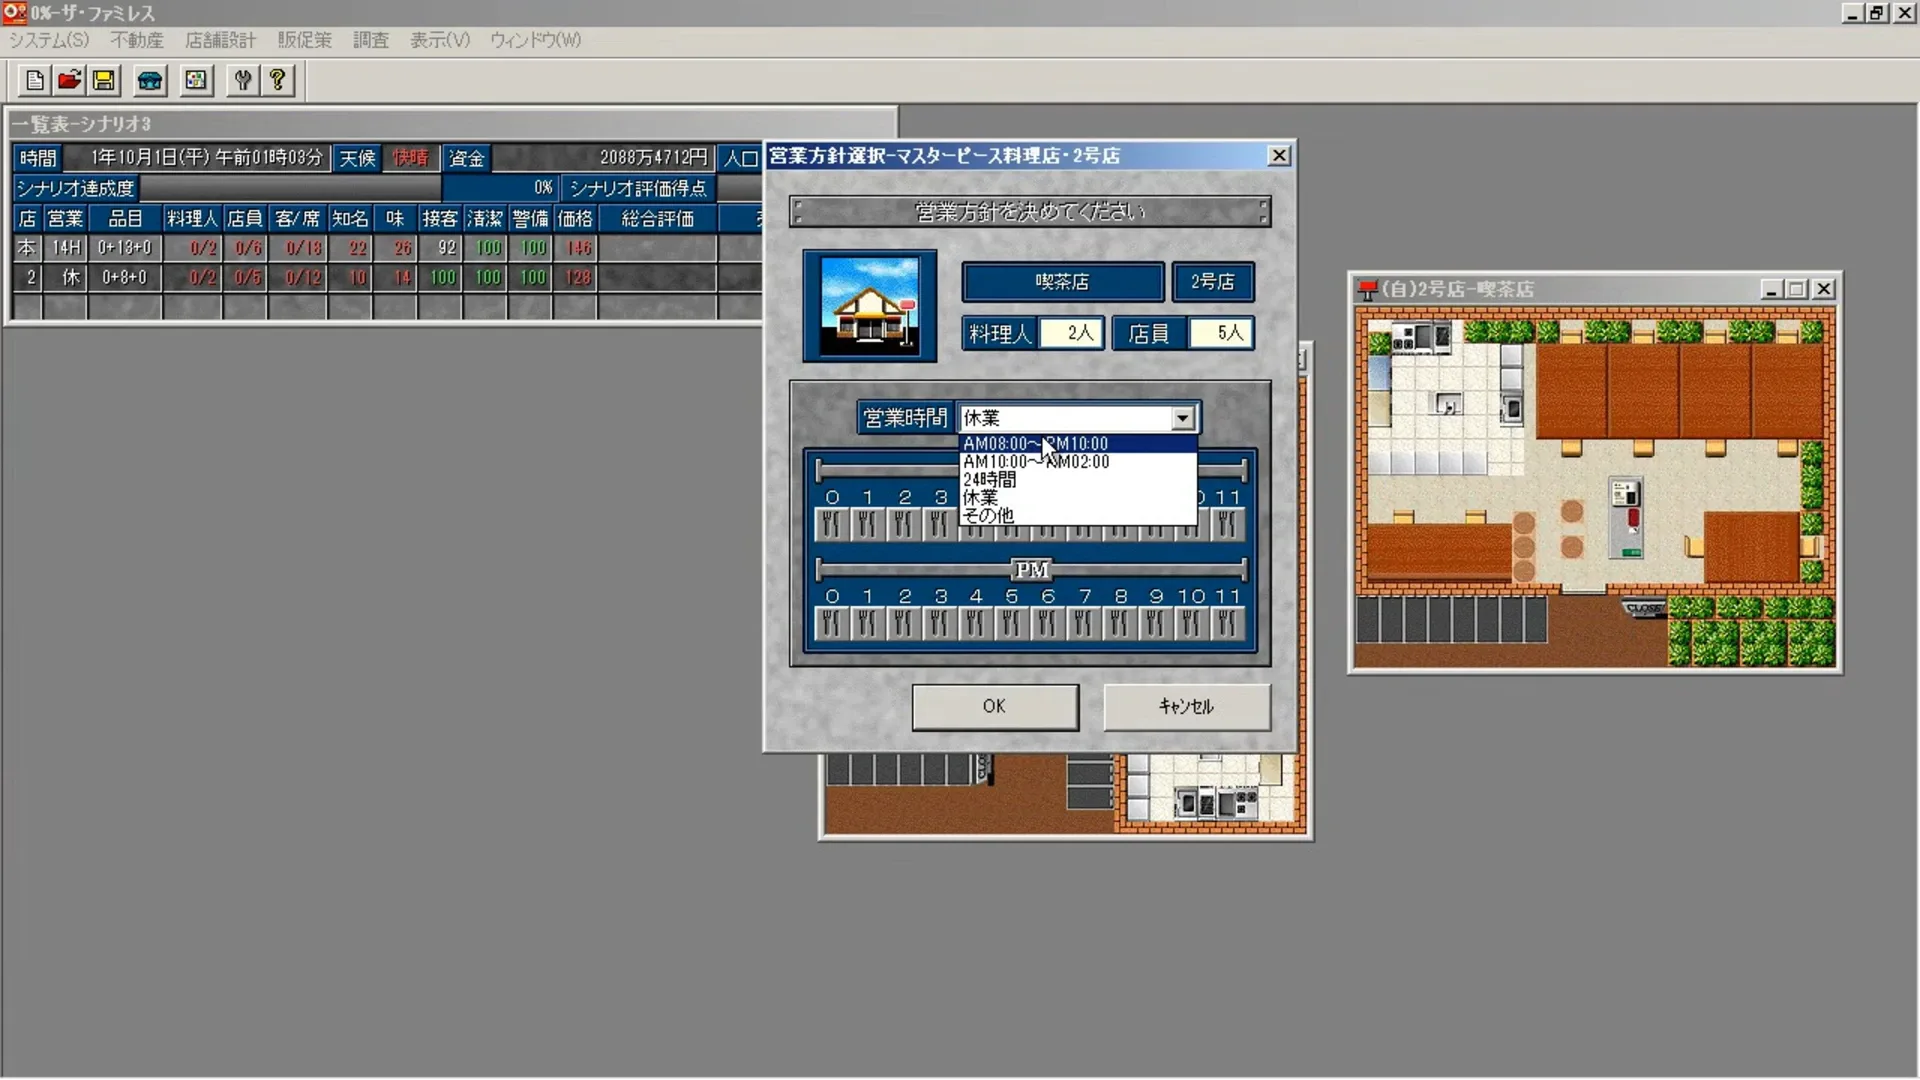
Task: Open the 調査 menu
Action: click(x=370, y=40)
